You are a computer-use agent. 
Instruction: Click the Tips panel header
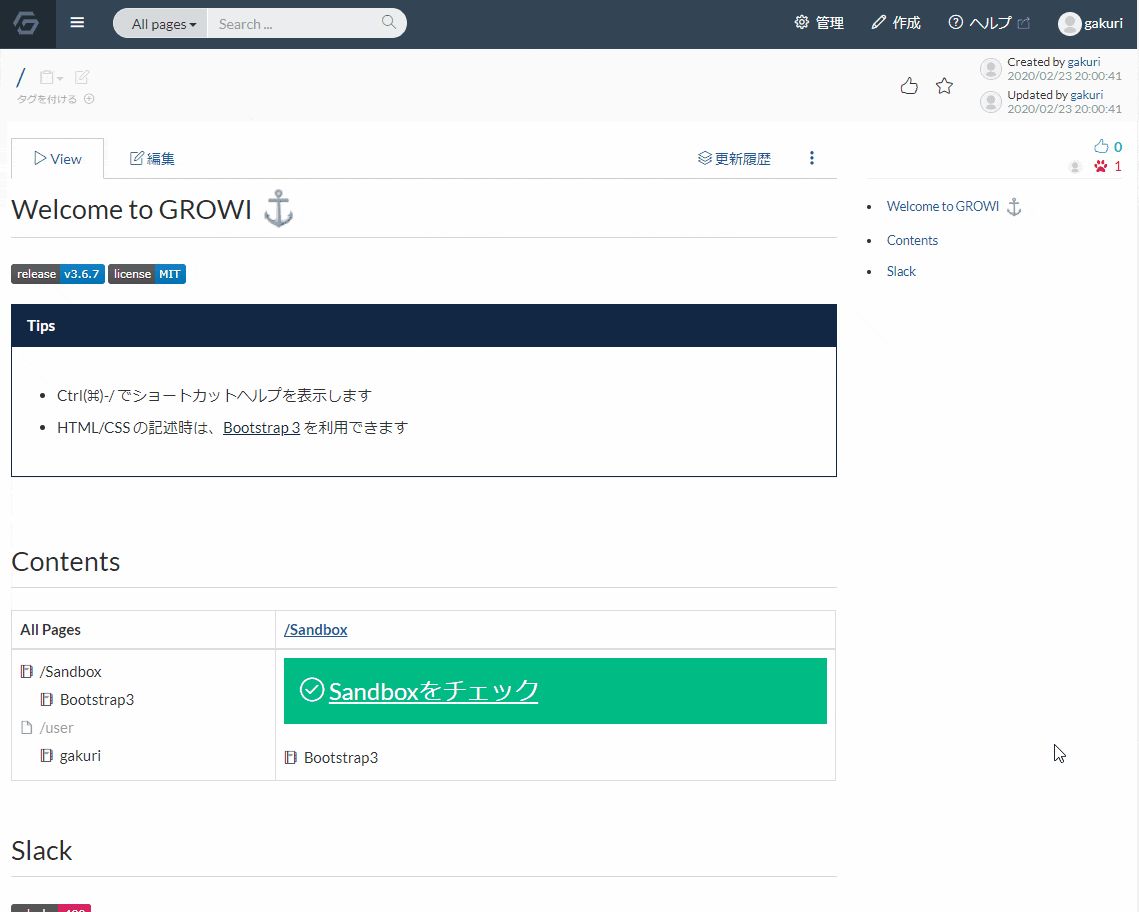[423, 325]
